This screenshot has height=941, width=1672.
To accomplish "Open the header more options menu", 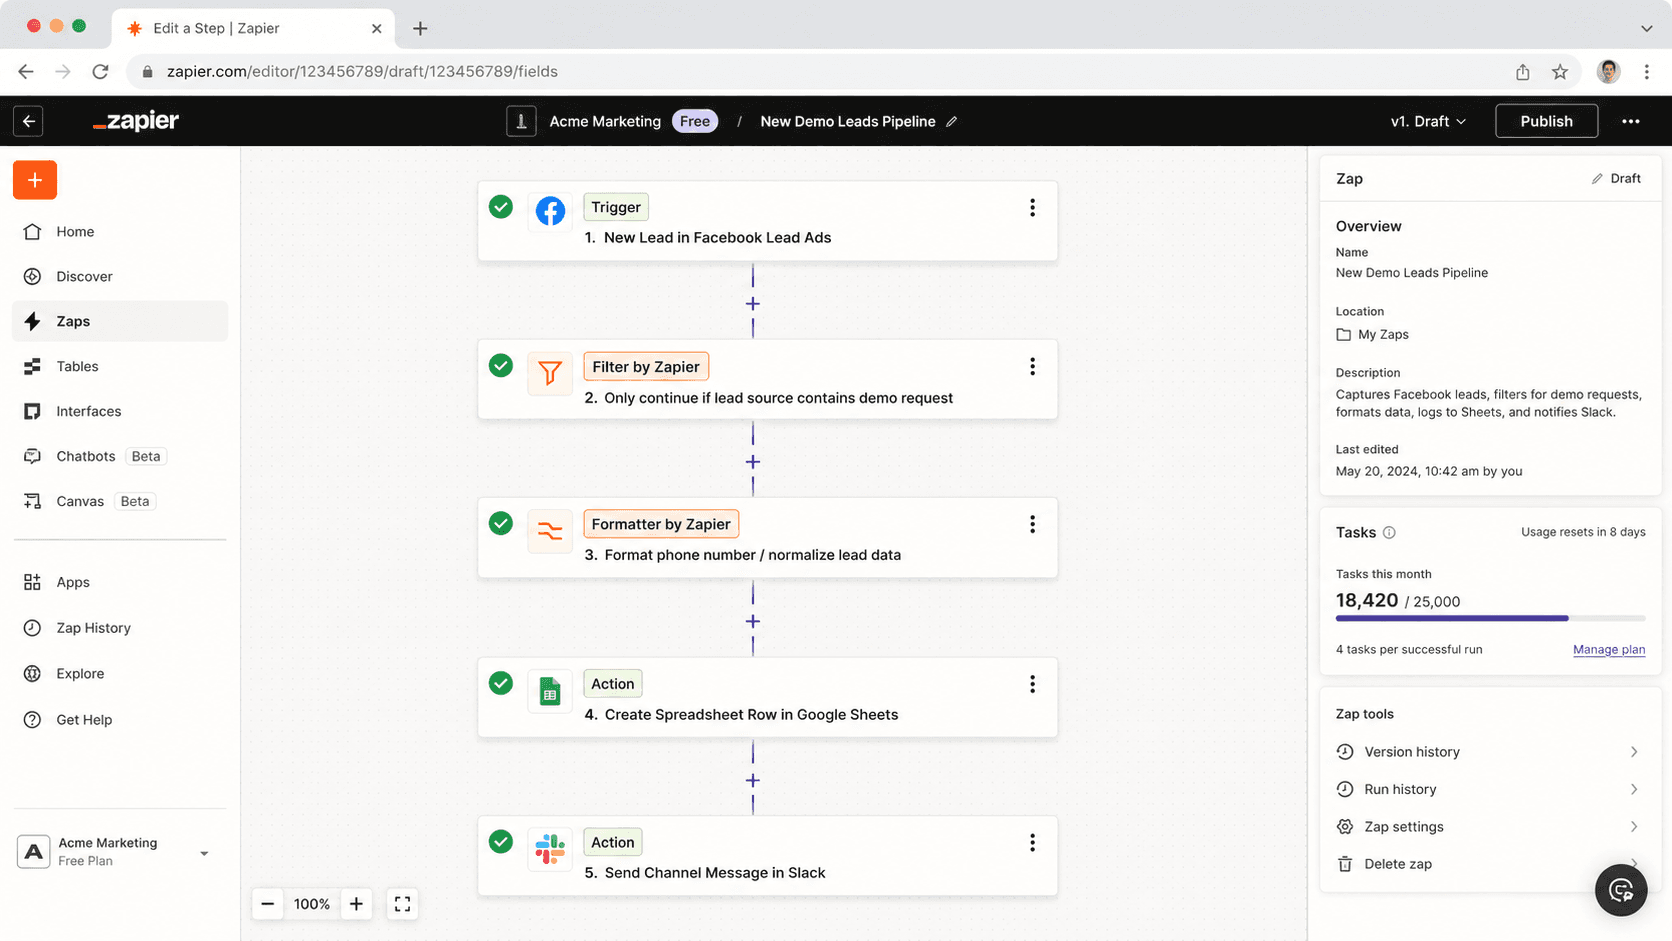I will 1631,121.
